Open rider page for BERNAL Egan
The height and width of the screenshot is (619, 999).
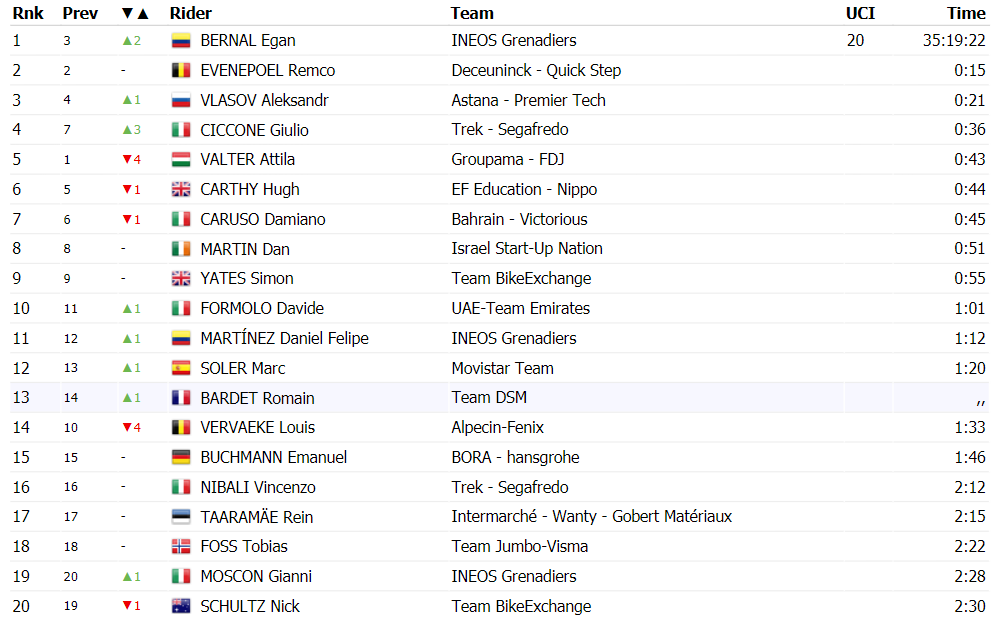(248, 41)
